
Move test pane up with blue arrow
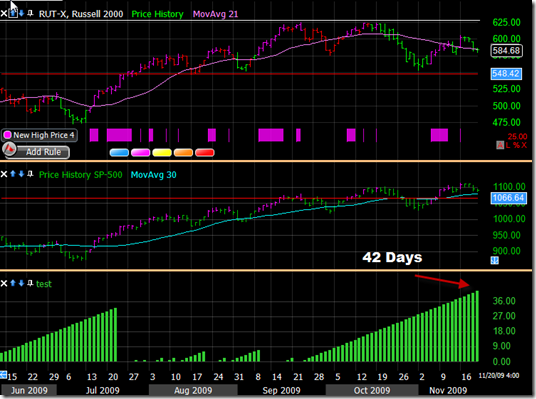click(x=13, y=283)
